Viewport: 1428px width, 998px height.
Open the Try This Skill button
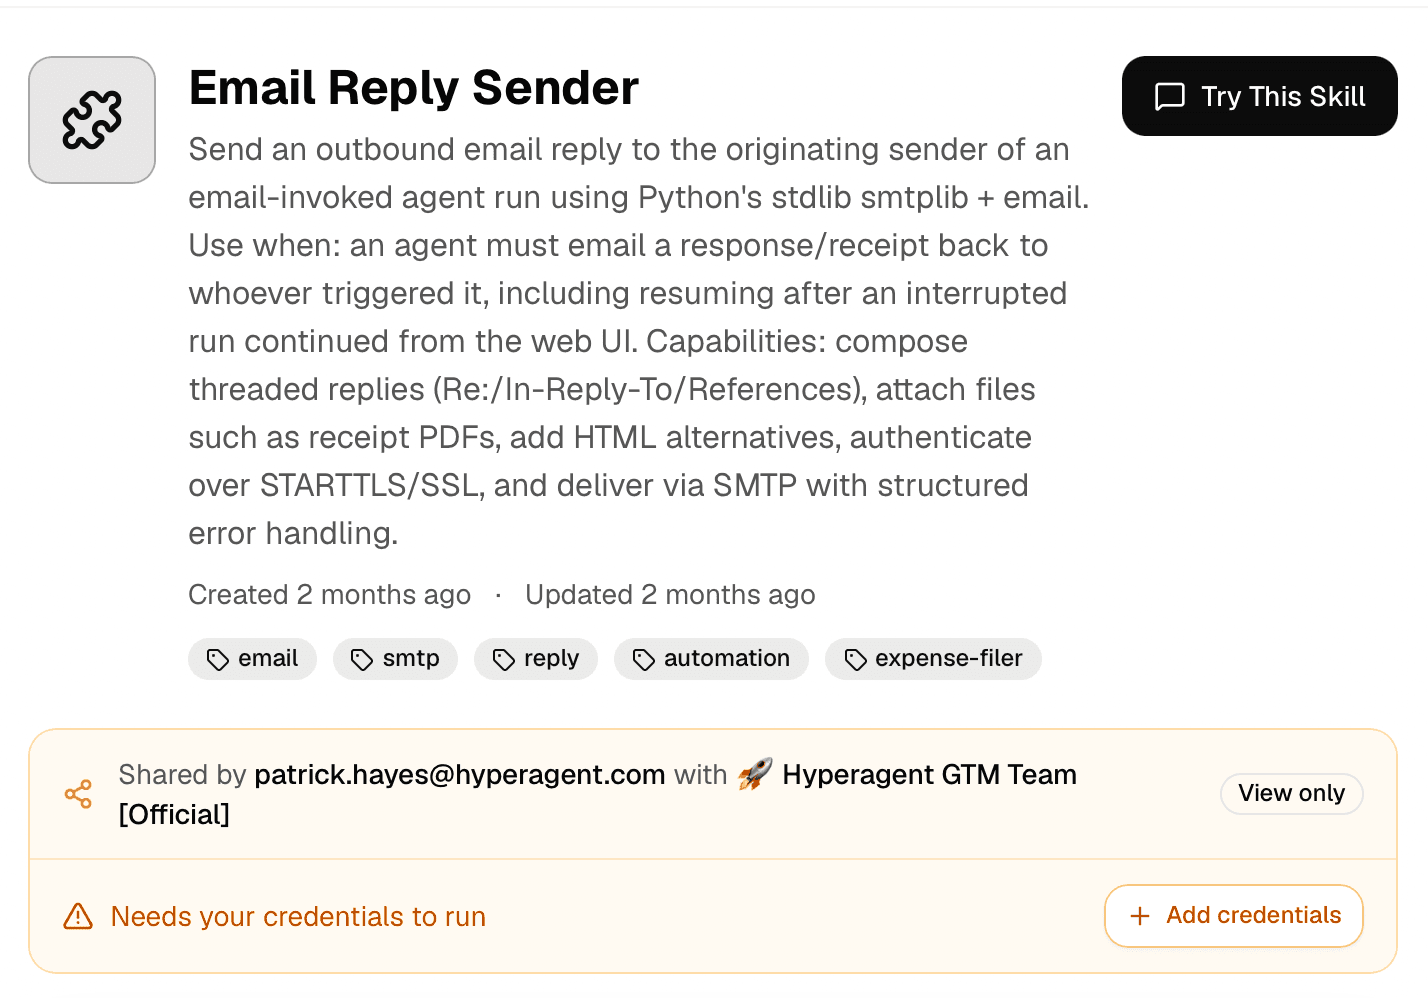coord(1260,96)
